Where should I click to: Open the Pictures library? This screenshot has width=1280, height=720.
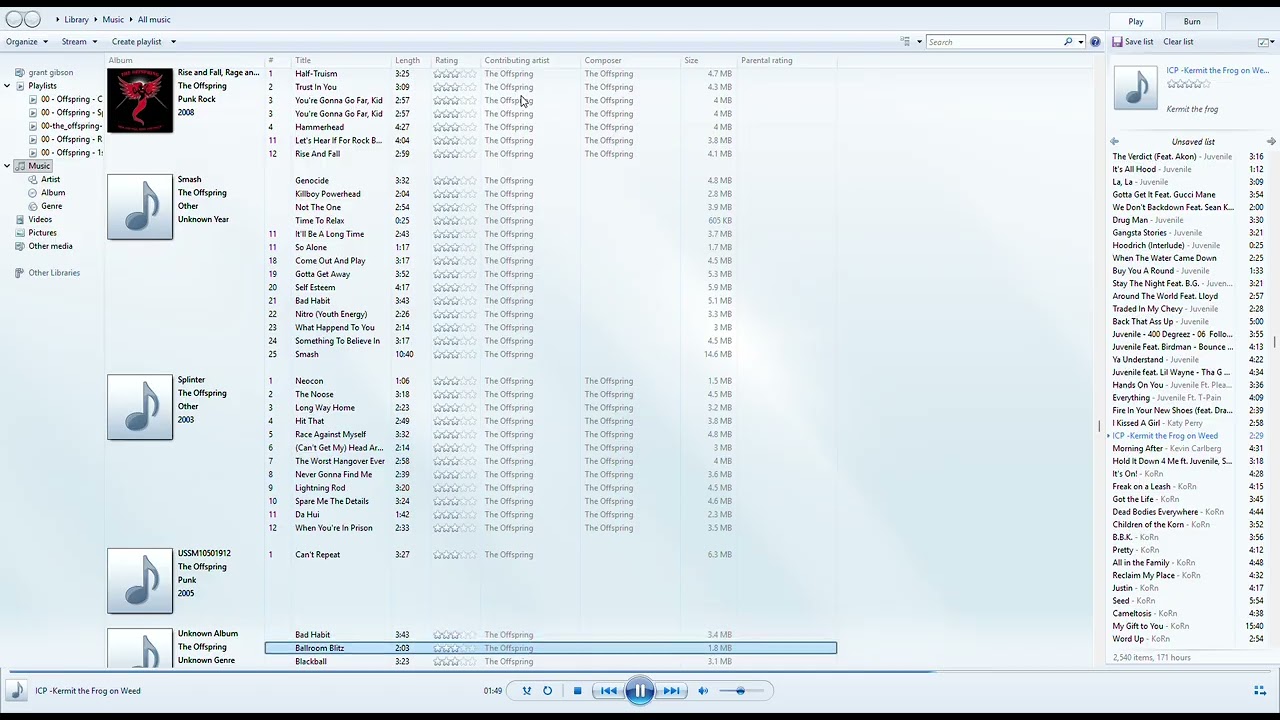click(x=42, y=233)
